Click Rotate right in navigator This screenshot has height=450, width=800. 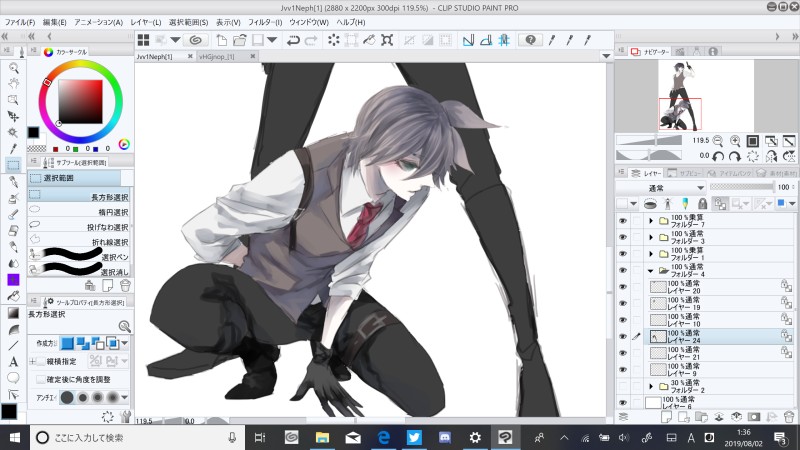click(735, 157)
